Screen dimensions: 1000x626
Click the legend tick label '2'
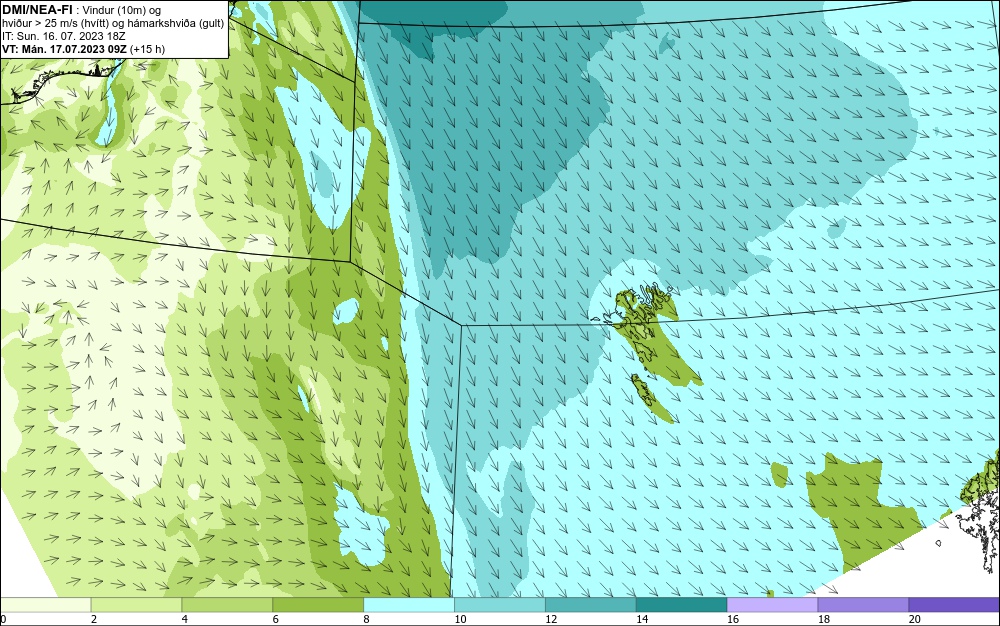[94, 619]
